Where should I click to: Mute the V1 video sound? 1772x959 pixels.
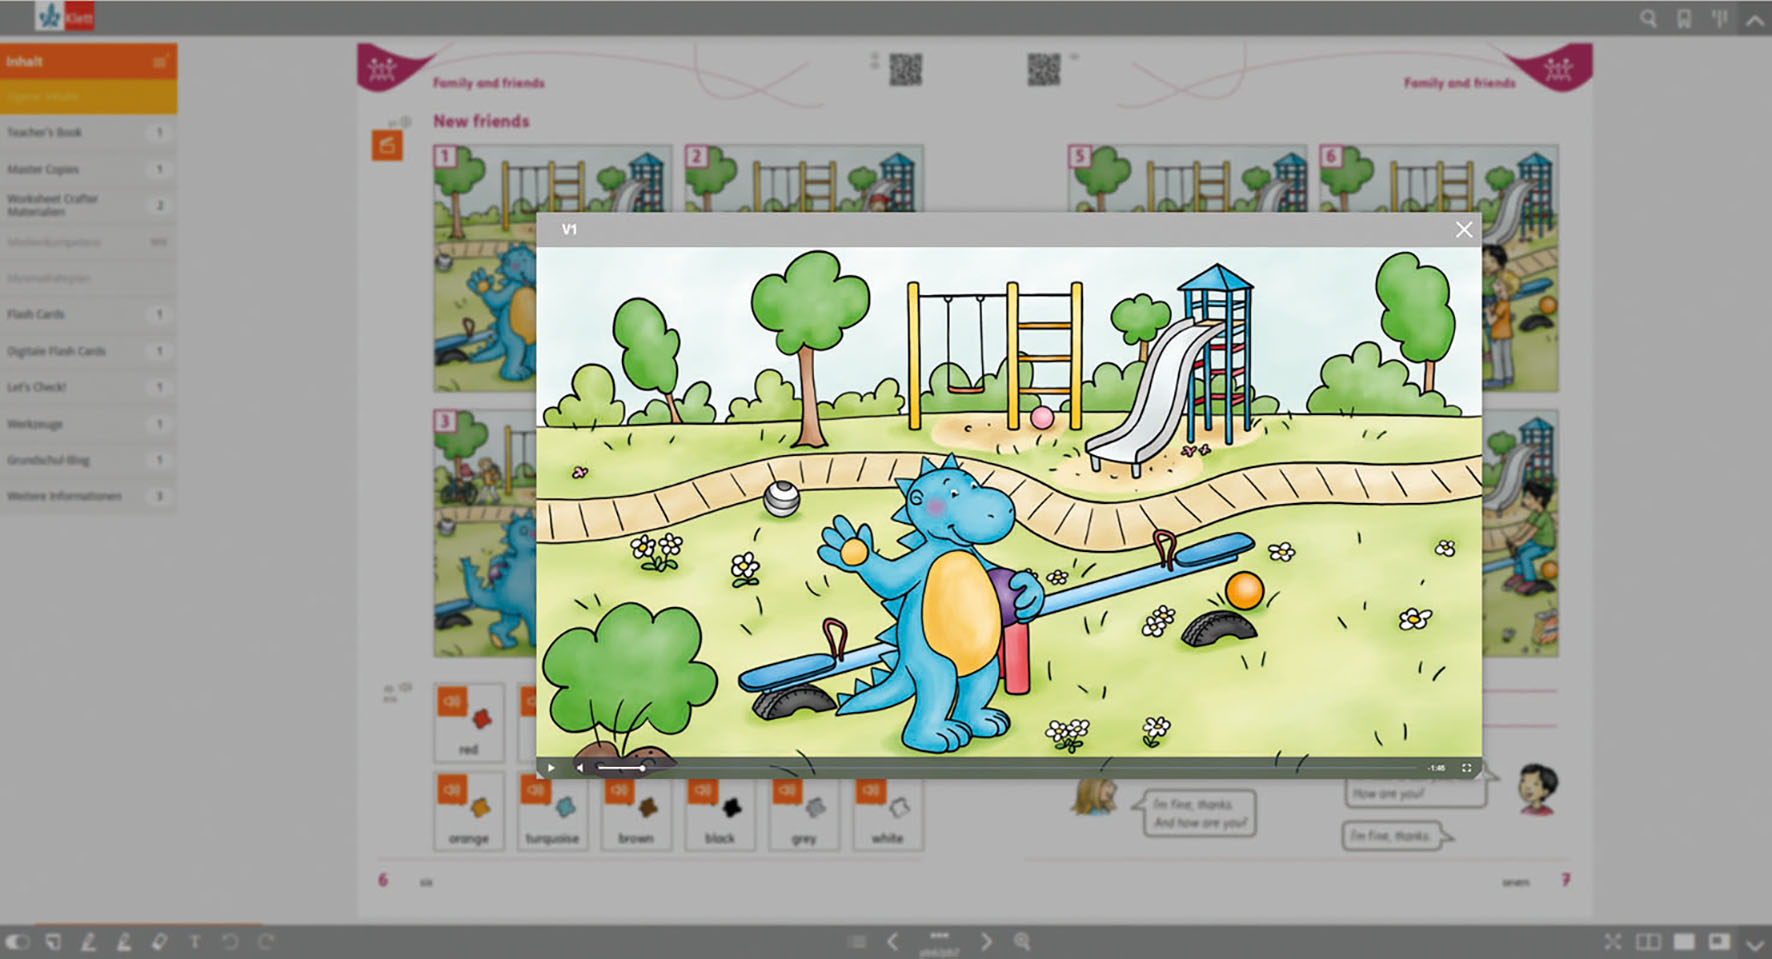click(x=580, y=768)
